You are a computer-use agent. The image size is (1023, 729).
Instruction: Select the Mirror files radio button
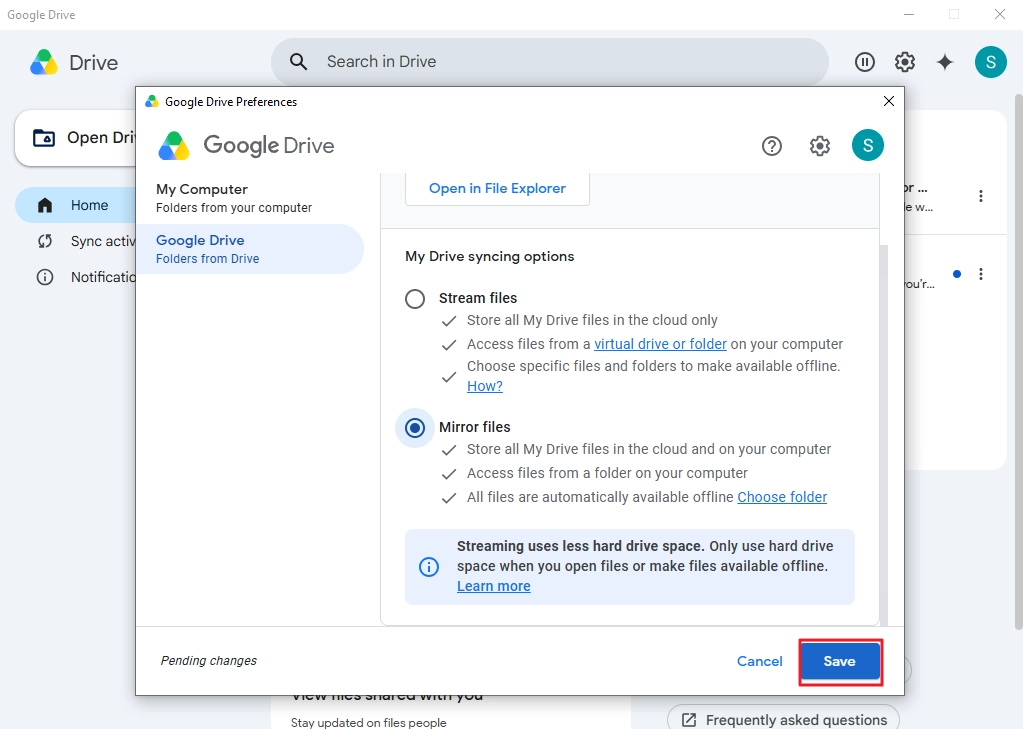[x=415, y=428]
